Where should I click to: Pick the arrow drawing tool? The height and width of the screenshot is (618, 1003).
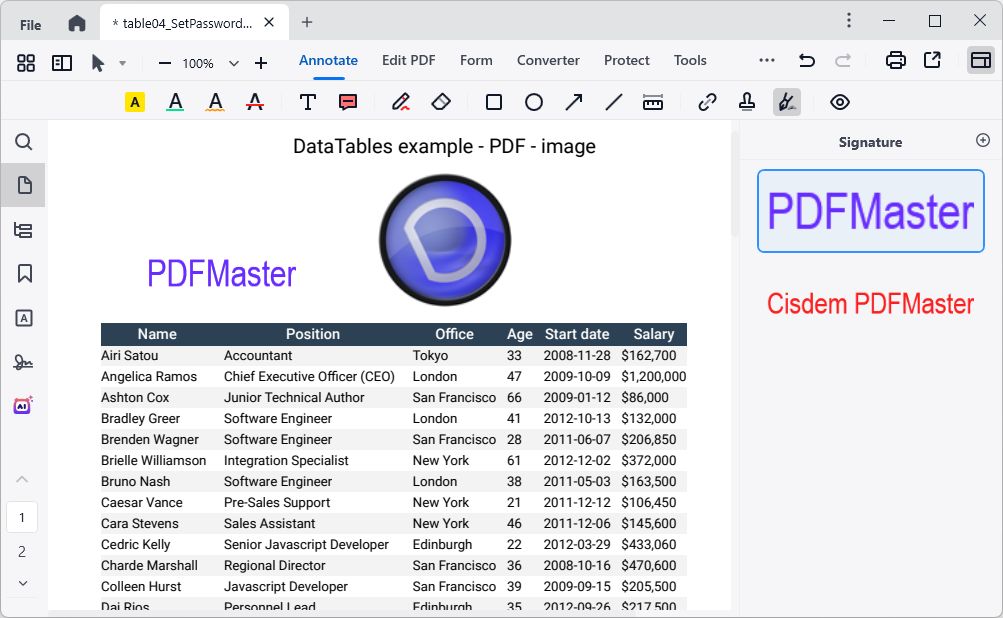point(574,102)
